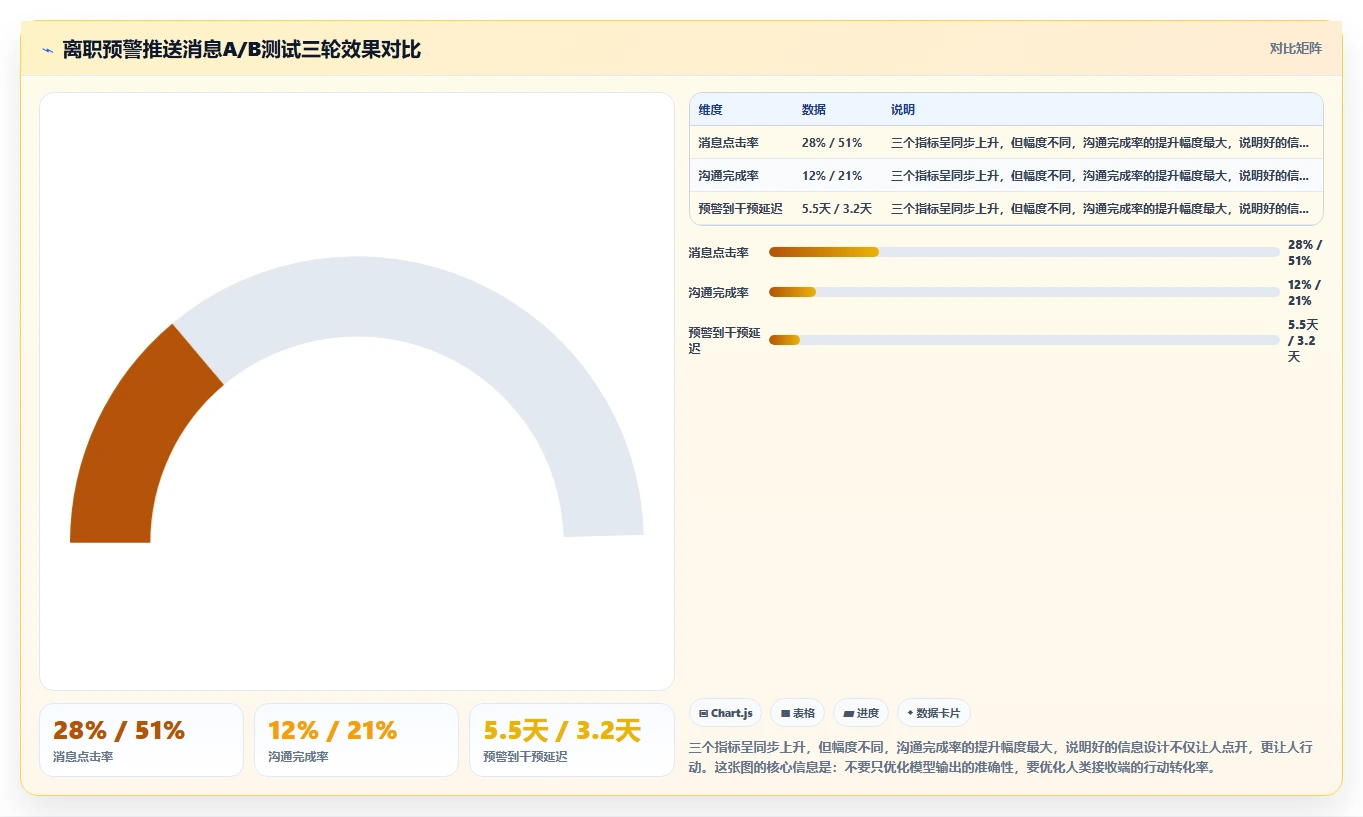
Task: Click the 5.5天 / 3.2天 value beside progress bar
Action: coord(1304,341)
